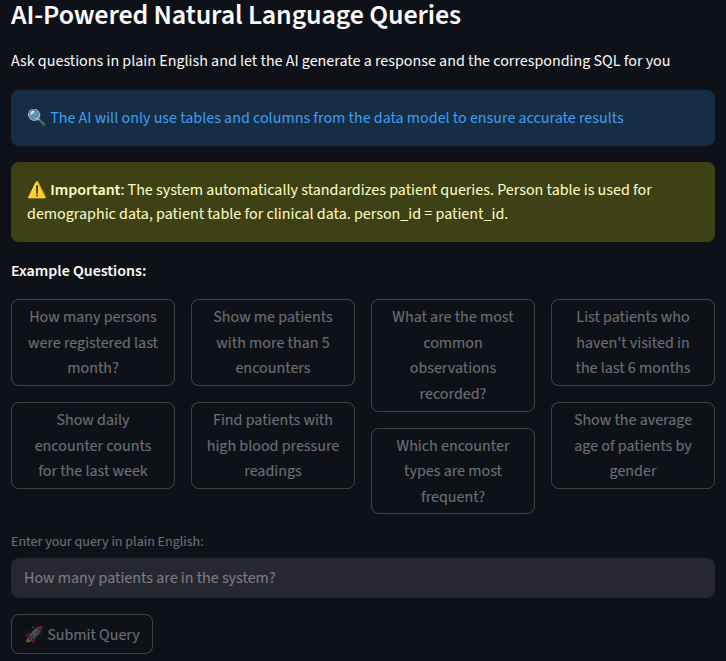Click the warning triangle icon

coord(37,189)
